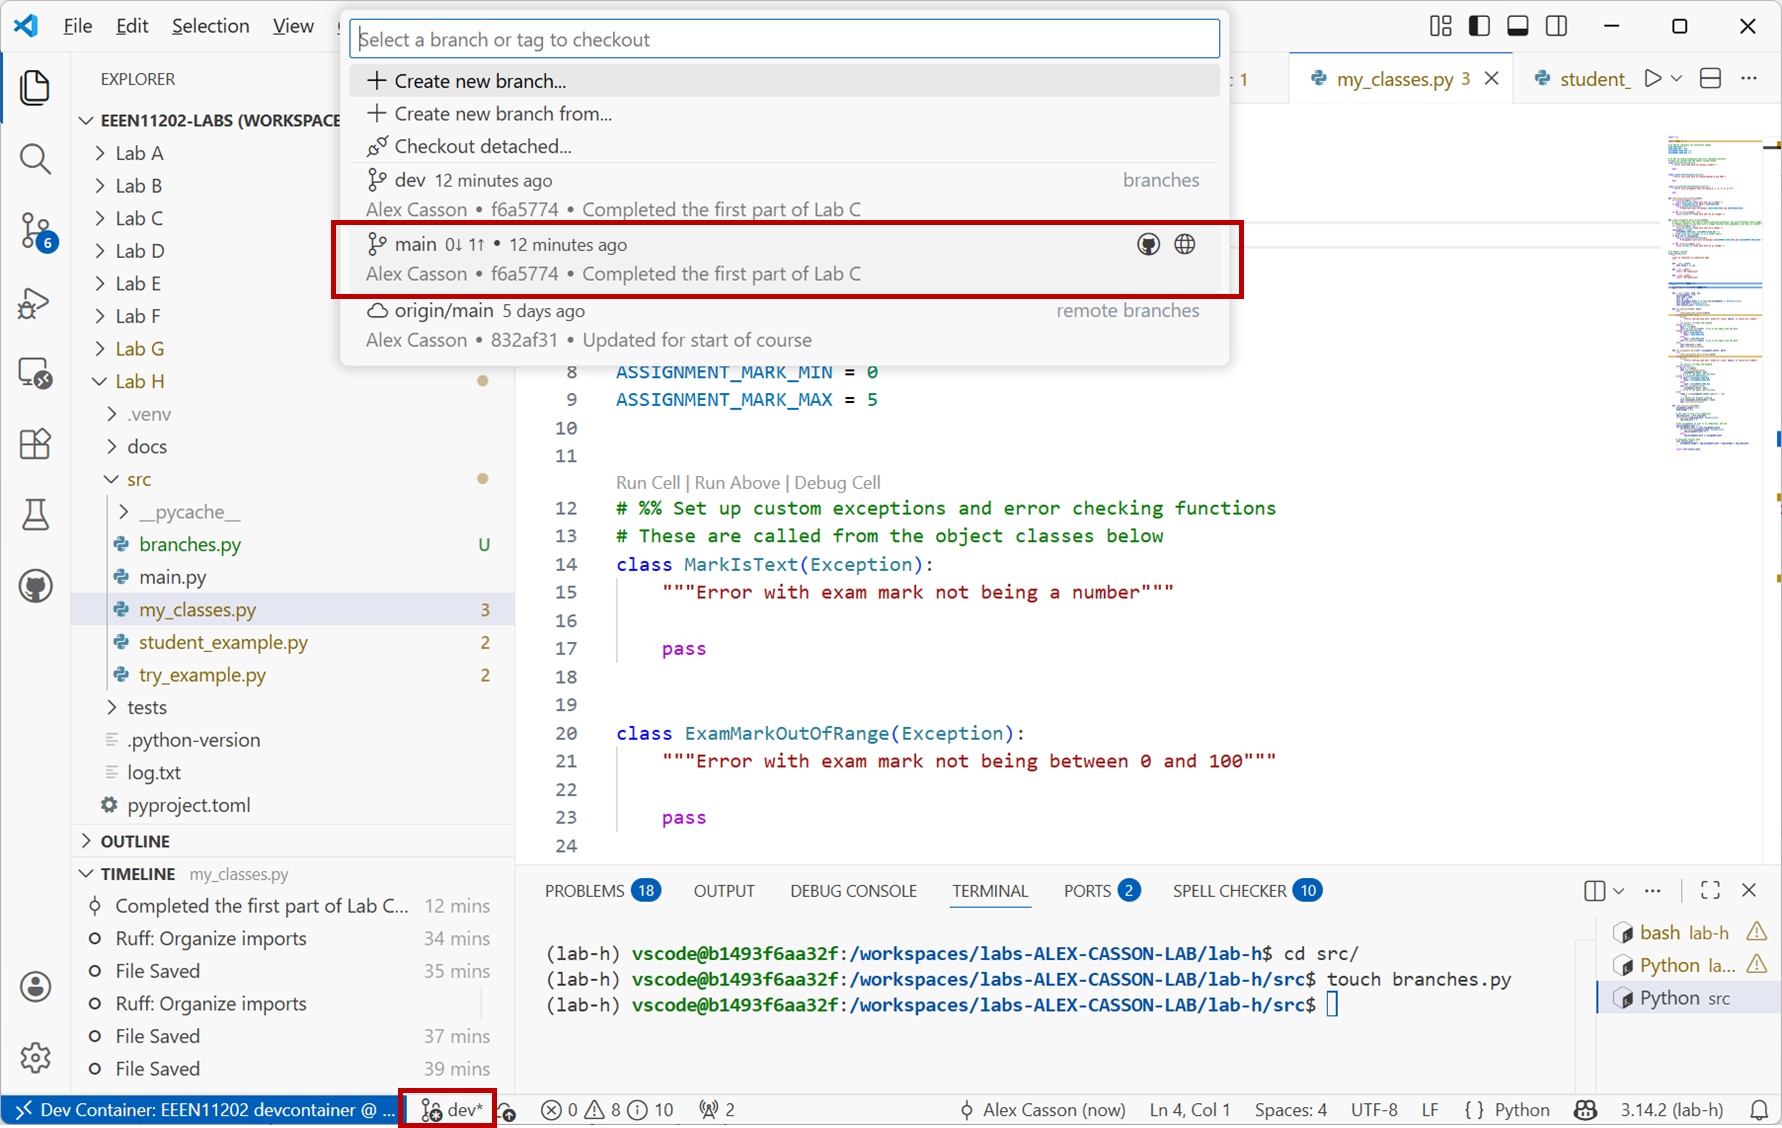The width and height of the screenshot is (1782, 1128).
Task: Type in the branch checkout search box
Action: click(x=784, y=39)
